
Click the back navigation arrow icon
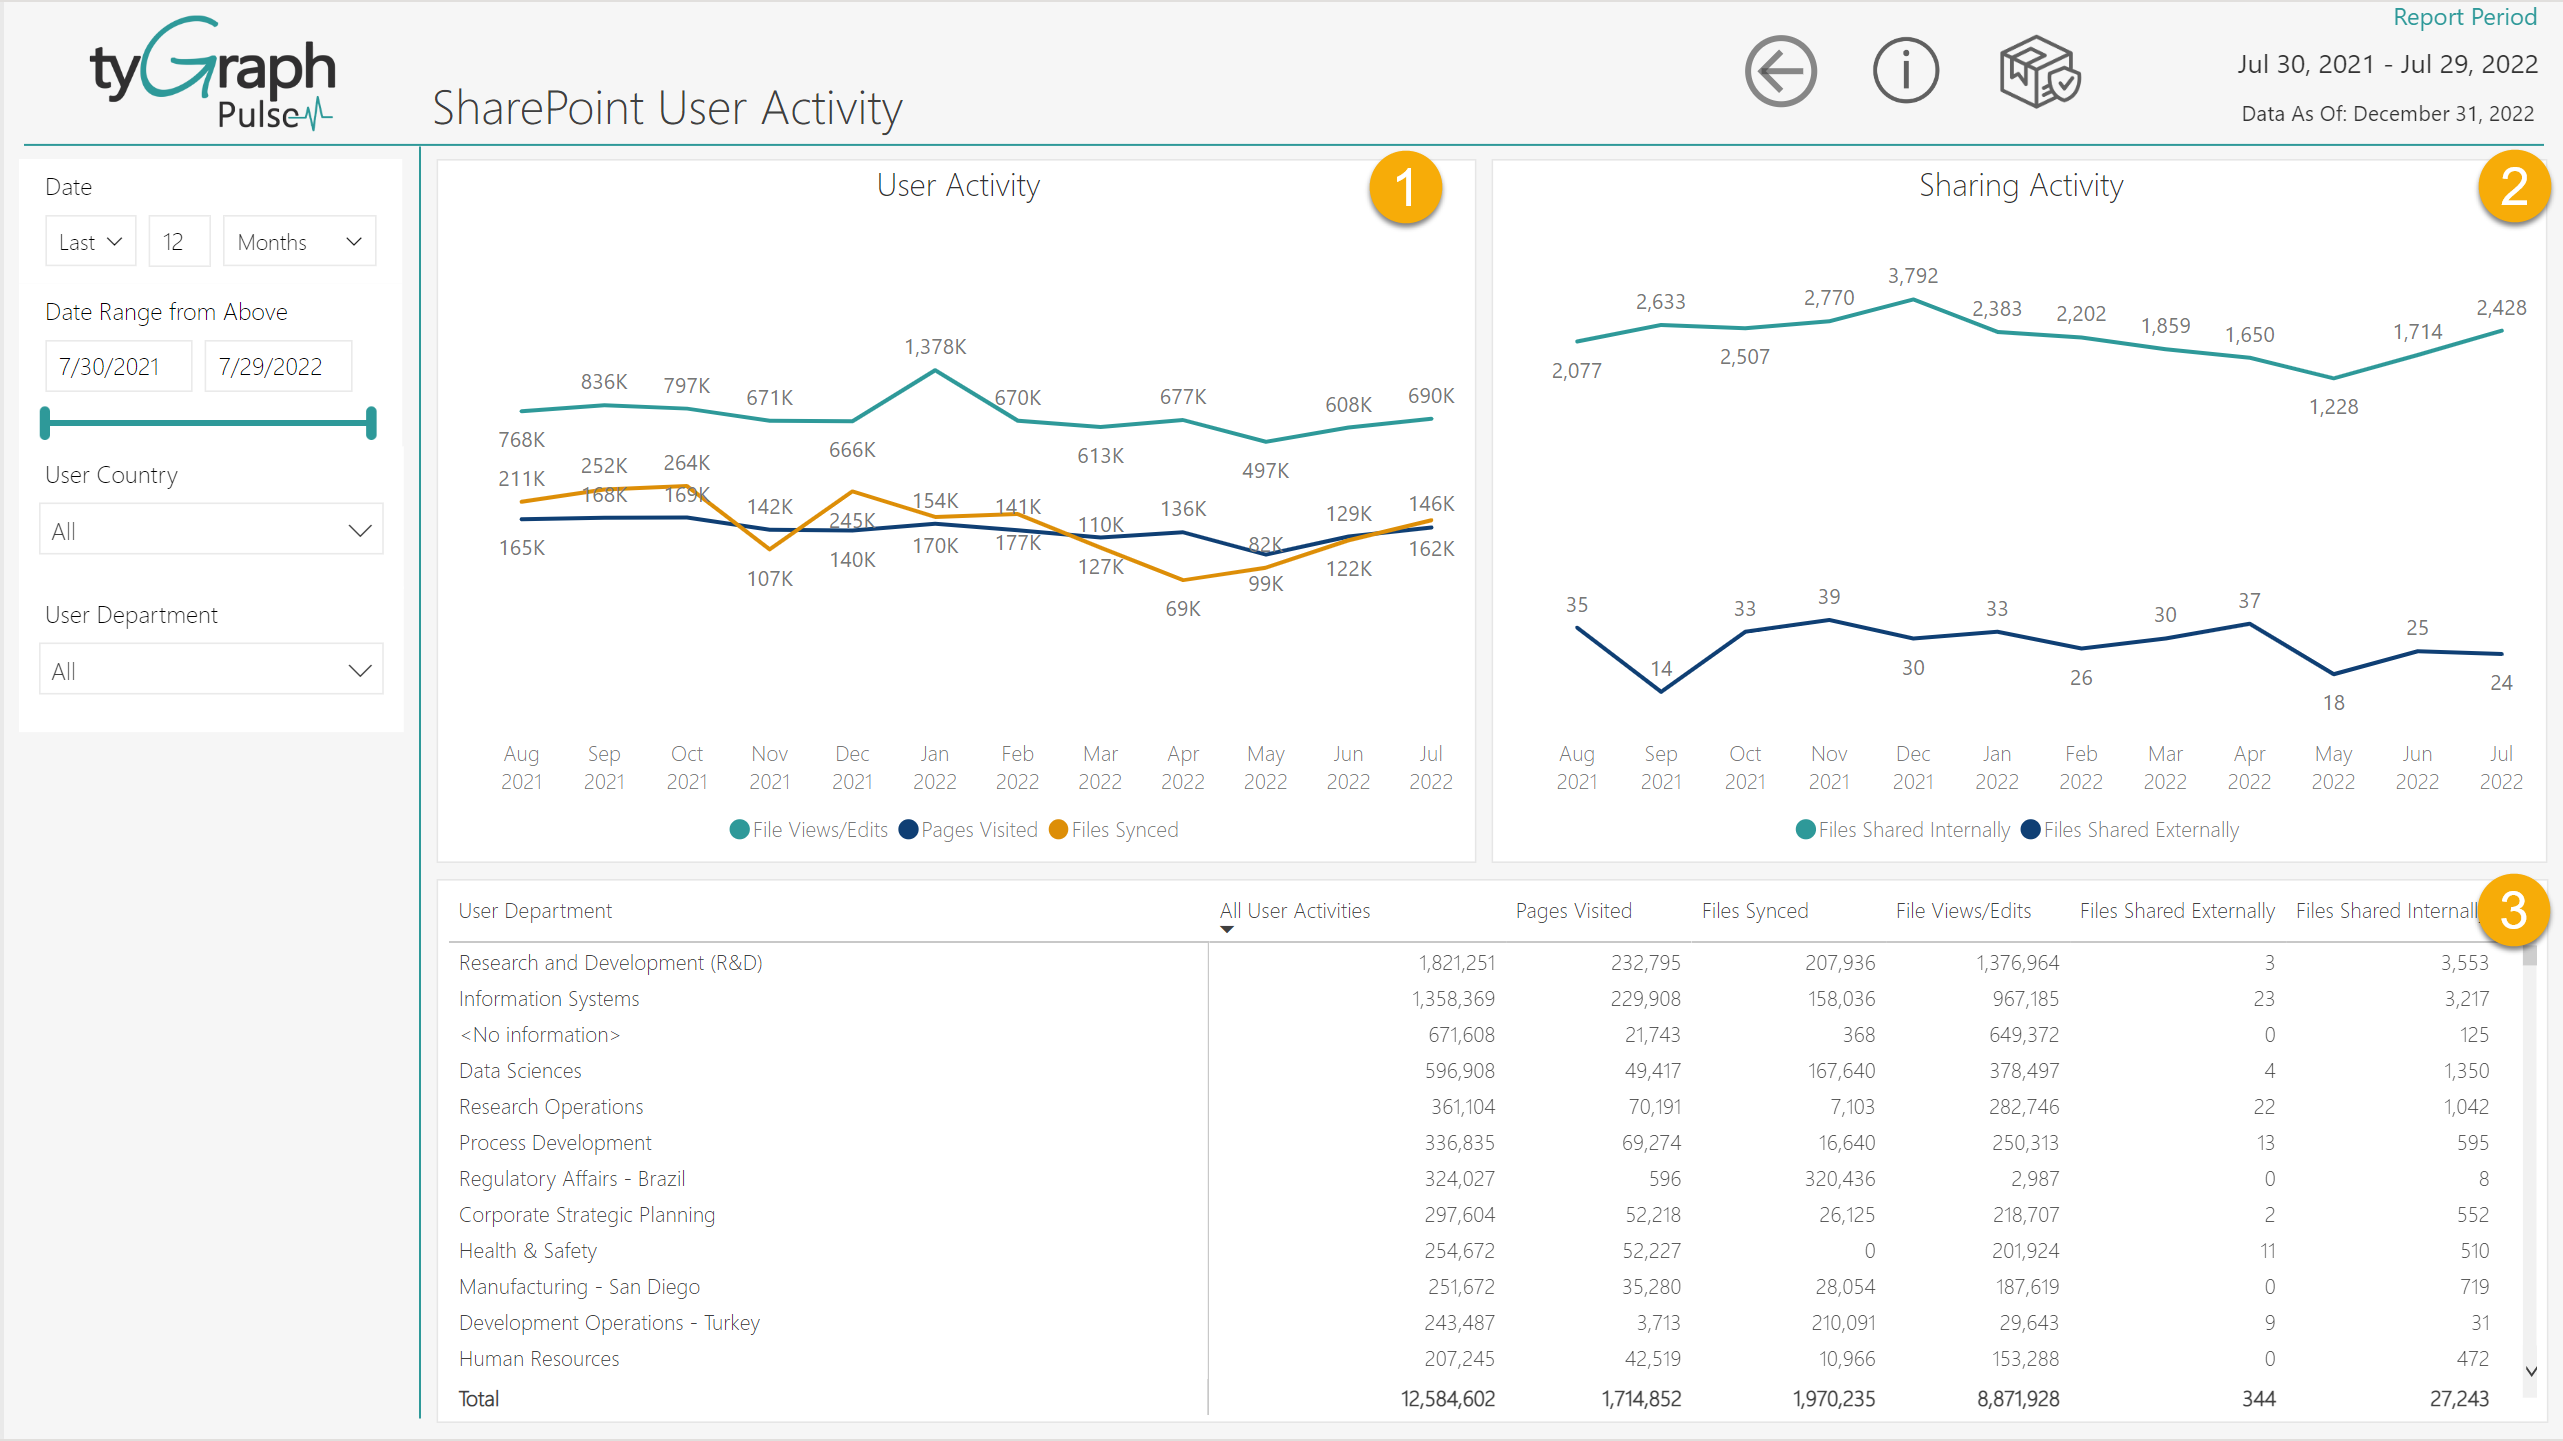pos(1779,70)
